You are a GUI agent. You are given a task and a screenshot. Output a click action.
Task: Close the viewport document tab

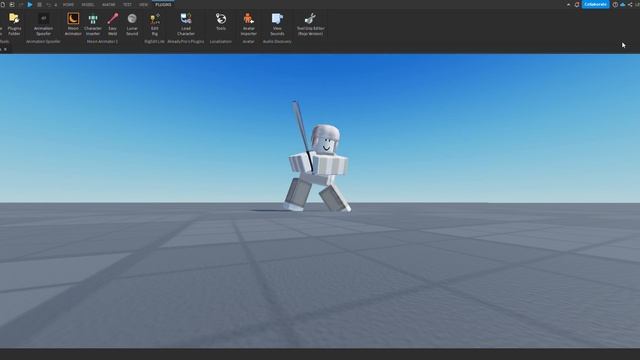5,49
